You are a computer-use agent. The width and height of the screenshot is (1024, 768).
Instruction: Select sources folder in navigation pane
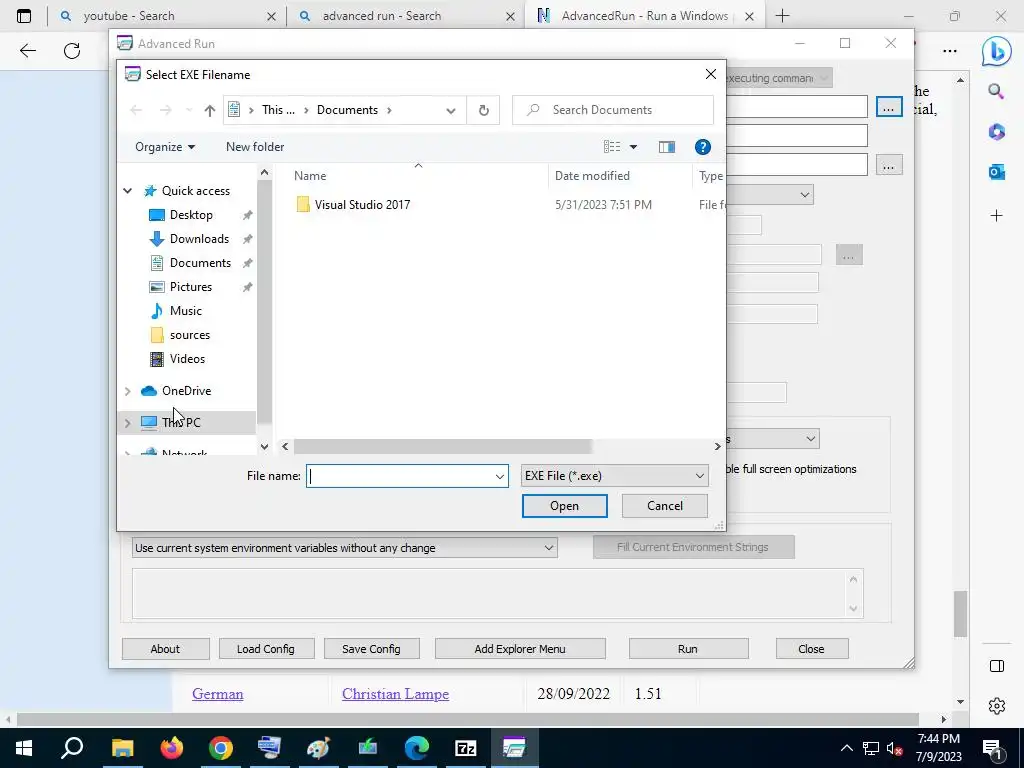(189, 335)
